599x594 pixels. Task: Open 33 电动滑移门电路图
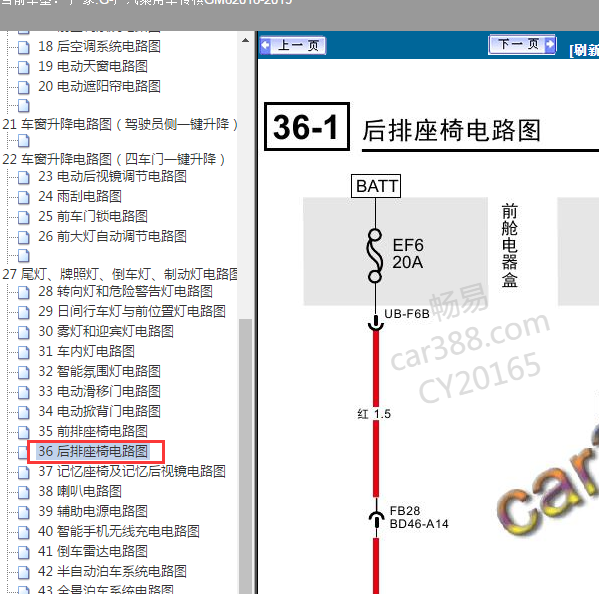(99, 391)
